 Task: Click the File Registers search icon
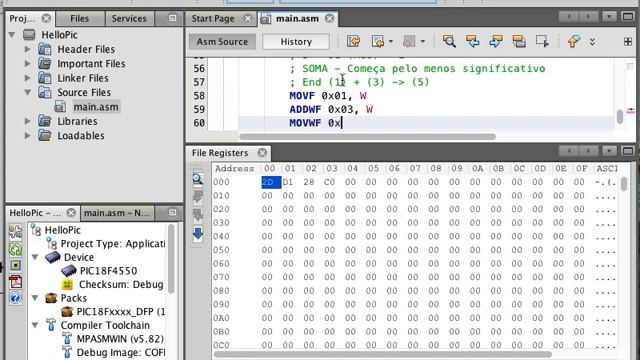tap(198, 179)
